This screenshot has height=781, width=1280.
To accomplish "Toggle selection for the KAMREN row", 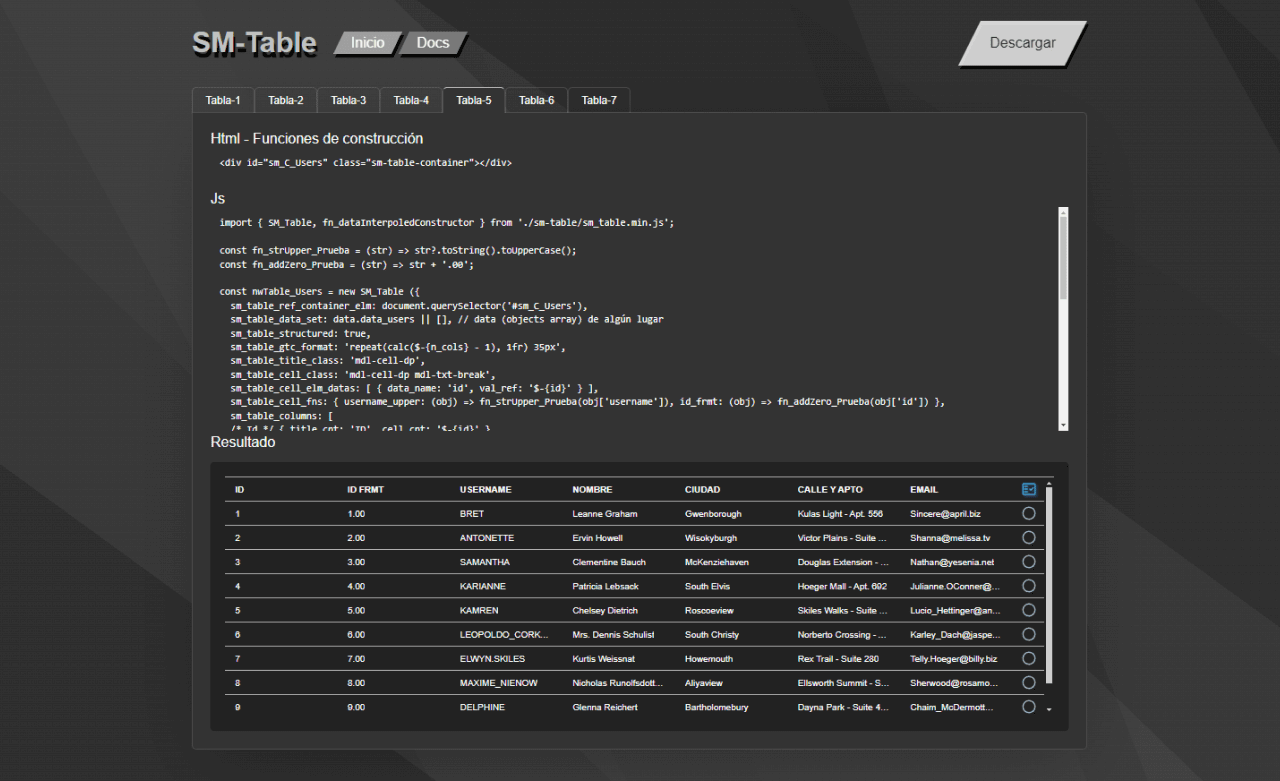I will [1028, 610].
